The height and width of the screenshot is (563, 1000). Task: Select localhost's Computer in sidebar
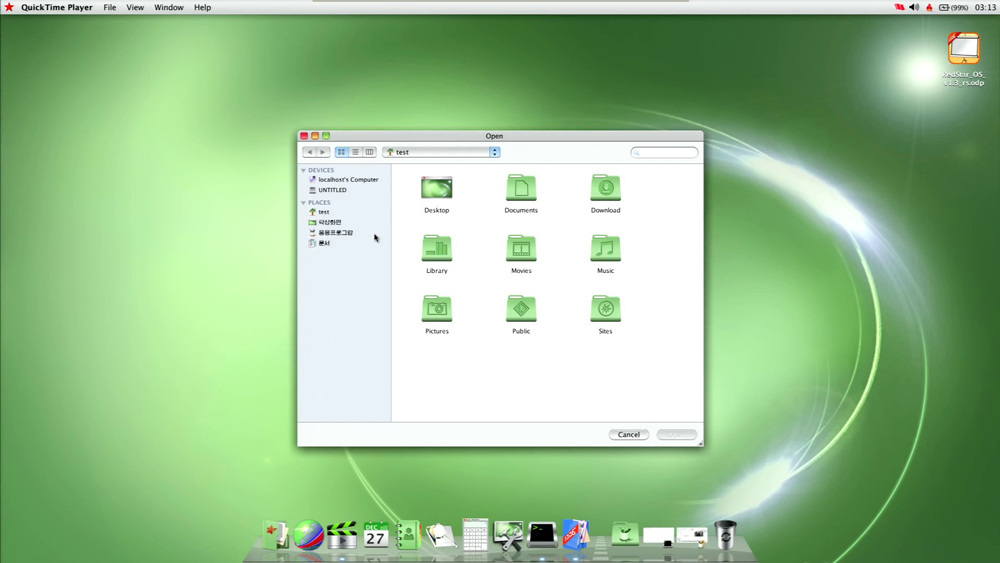click(348, 180)
